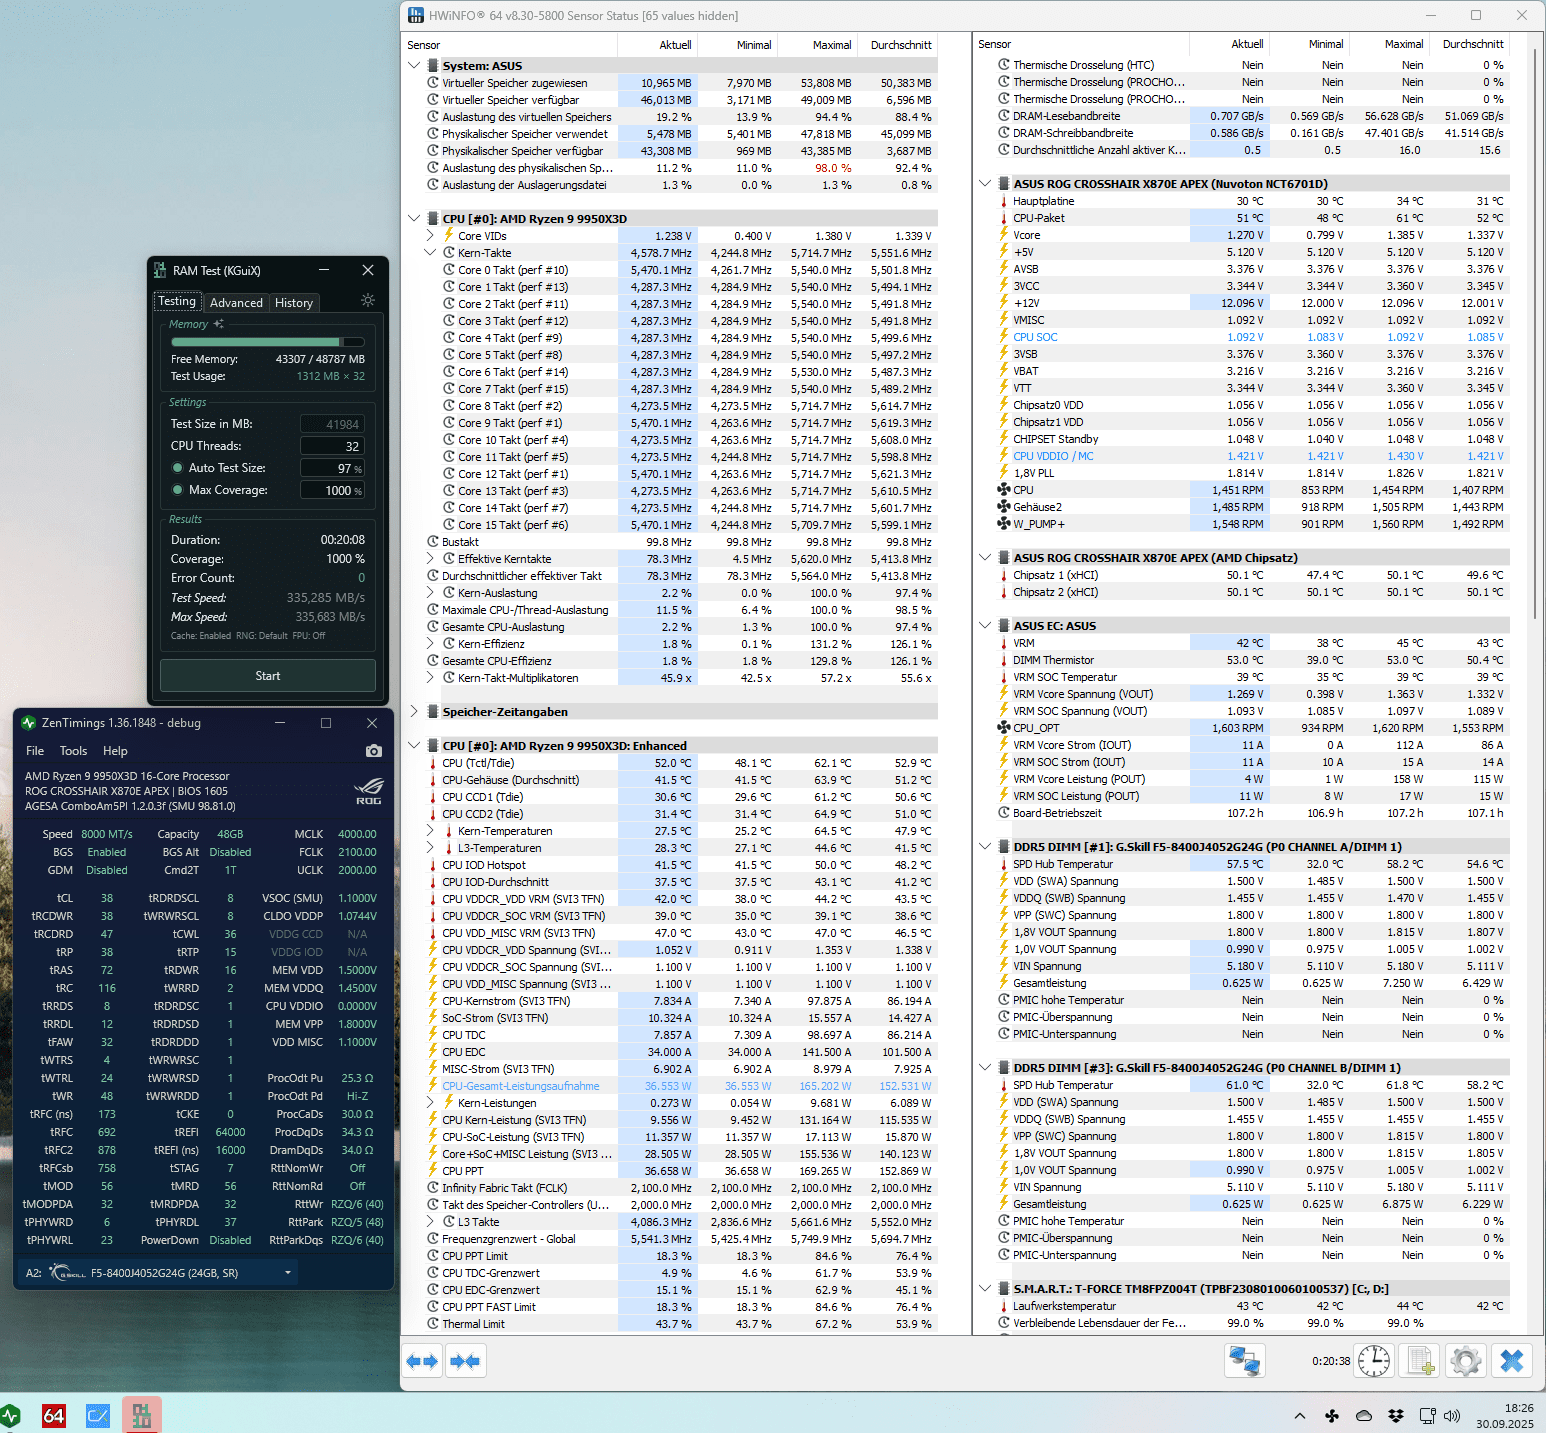
Task: Close sensors using blue X button in HWiNFO
Action: tap(1512, 1361)
